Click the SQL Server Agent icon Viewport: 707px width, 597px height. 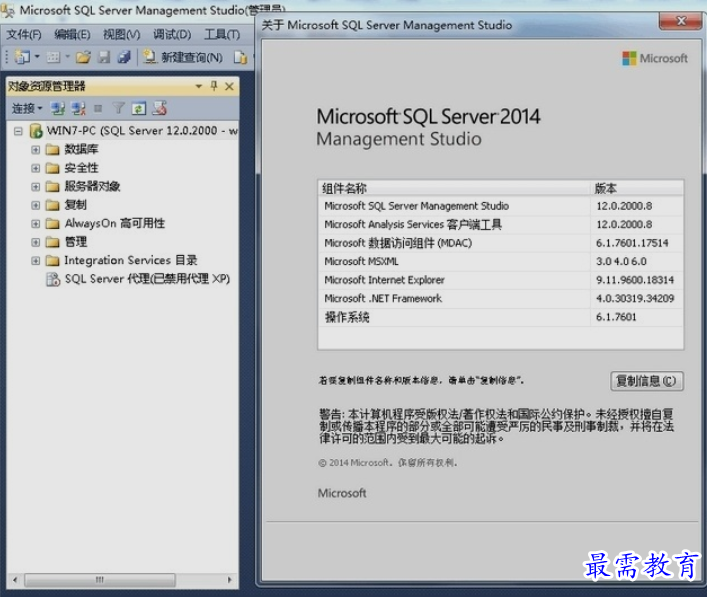(53, 280)
